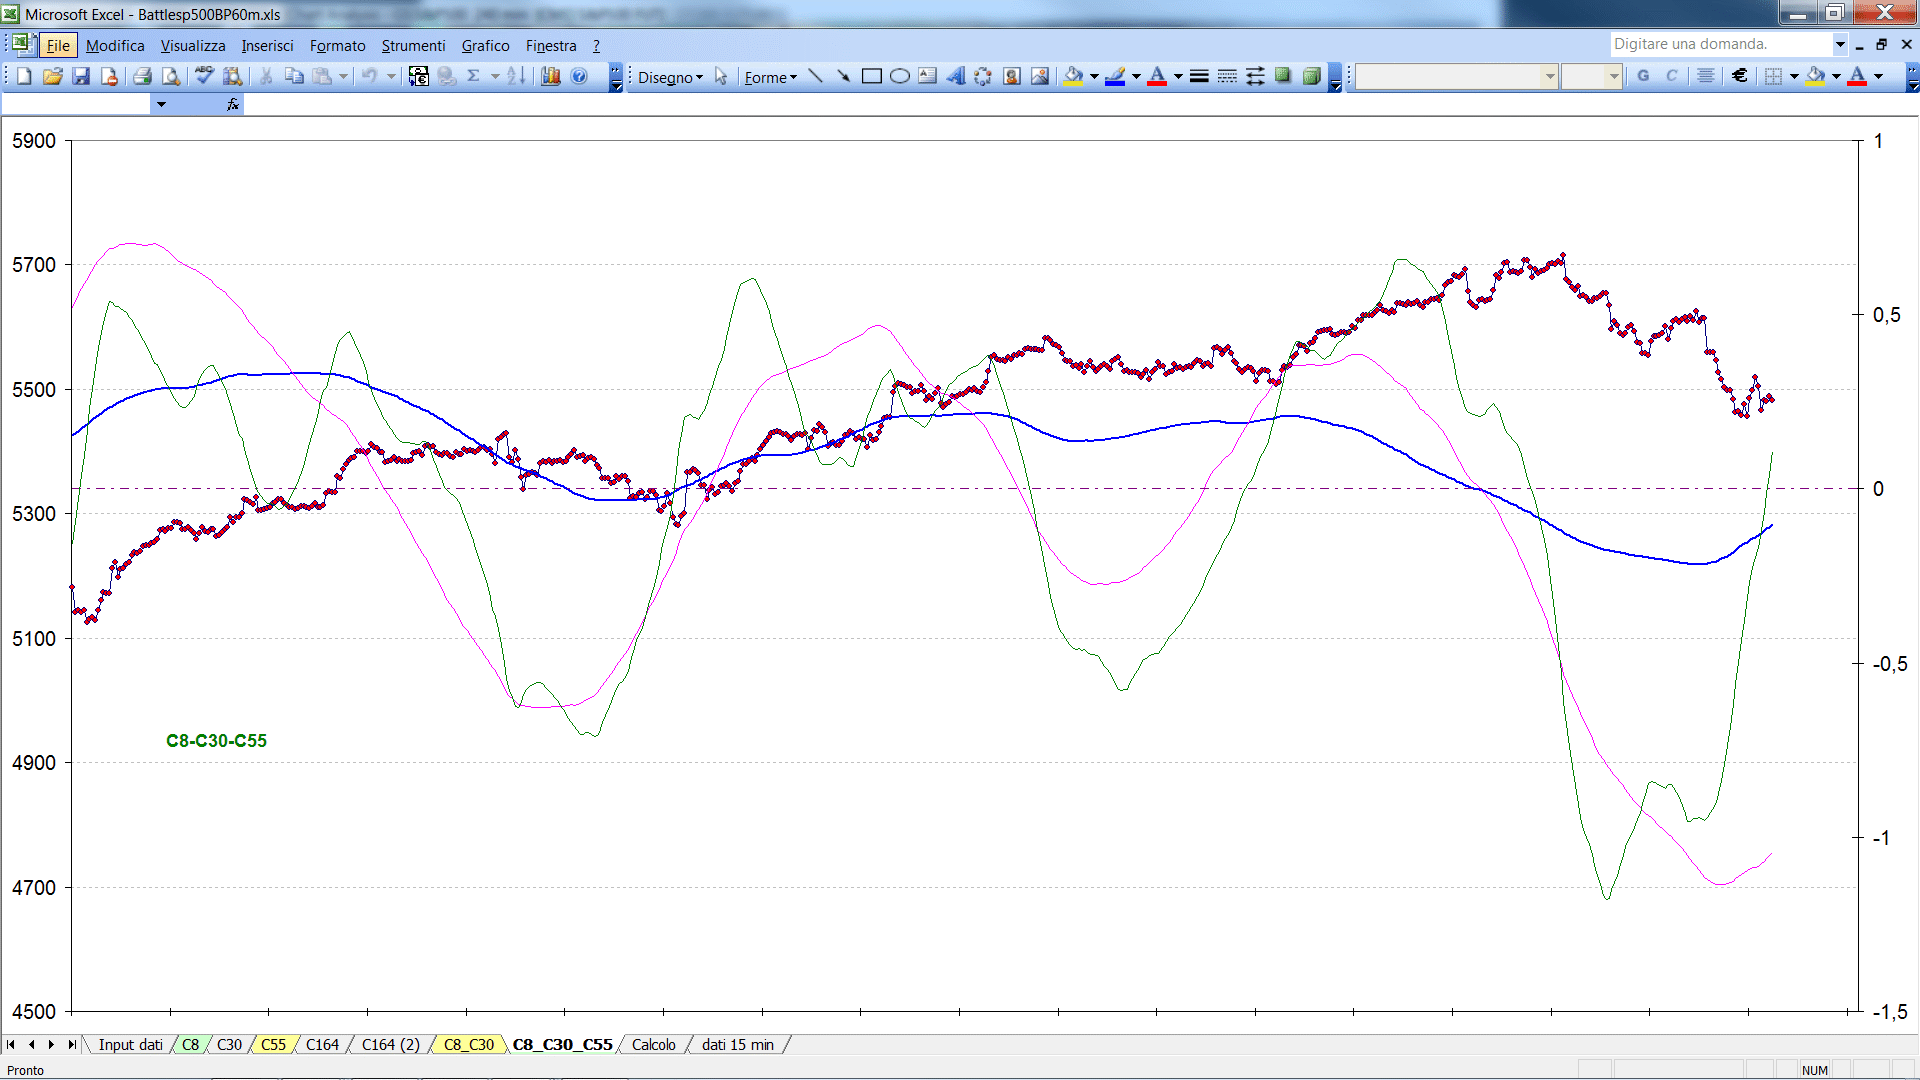Switch to the dati 15 min sheet
The image size is (1920, 1080).
pos(738,1044)
